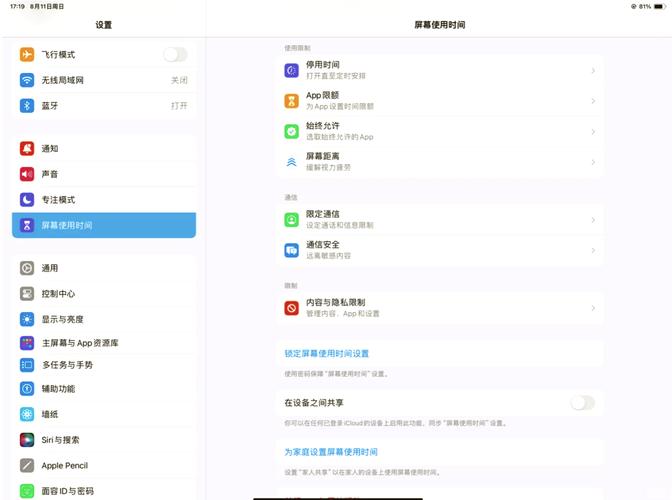The image size is (672, 500).
Task: Expand the 停用时间 row chevron
Action: [593, 71]
